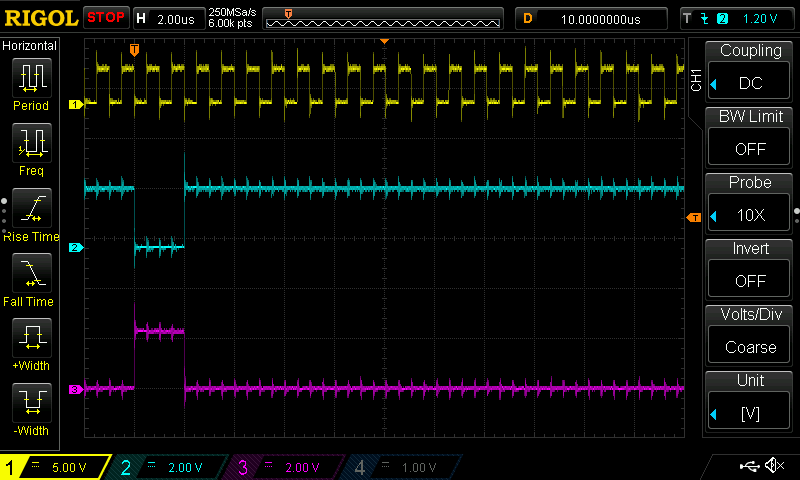This screenshot has height=480, width=800.
Task: Toggle Volts/Div Coarse setting
Action: coord(749,345)
